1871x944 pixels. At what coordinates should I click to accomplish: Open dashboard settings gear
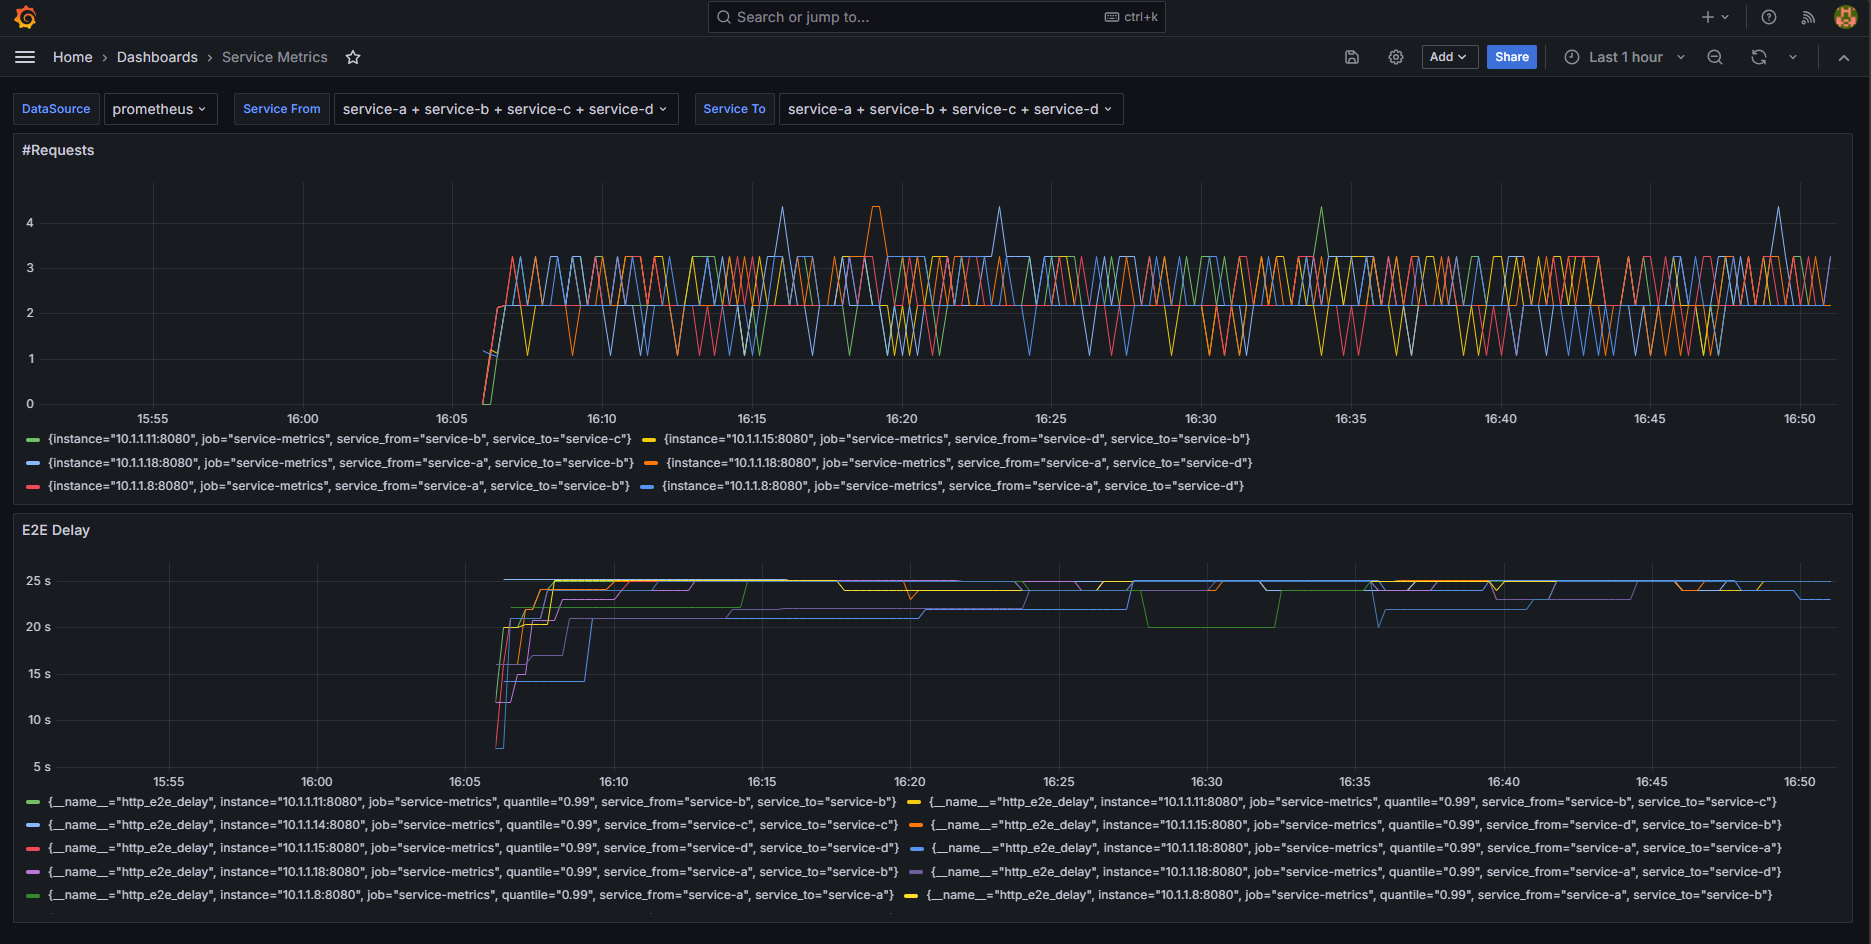click(1396, 57)
